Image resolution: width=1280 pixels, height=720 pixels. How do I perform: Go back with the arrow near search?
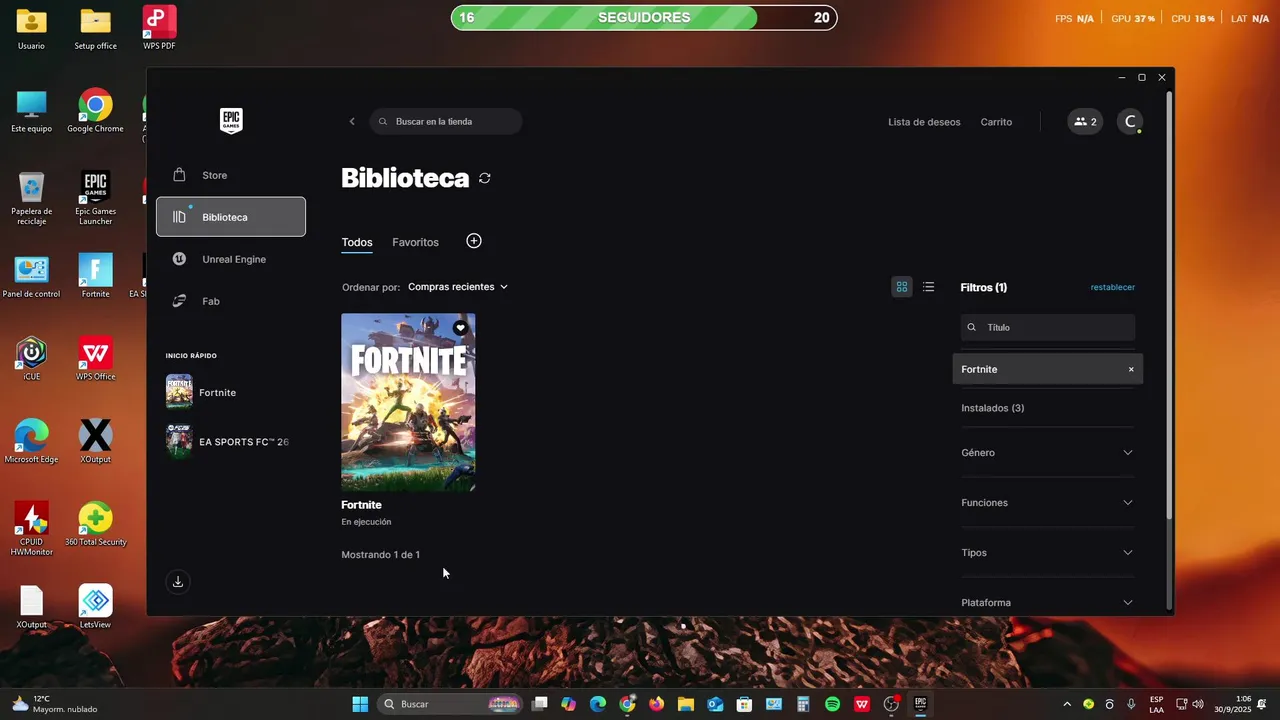point(352,122)
